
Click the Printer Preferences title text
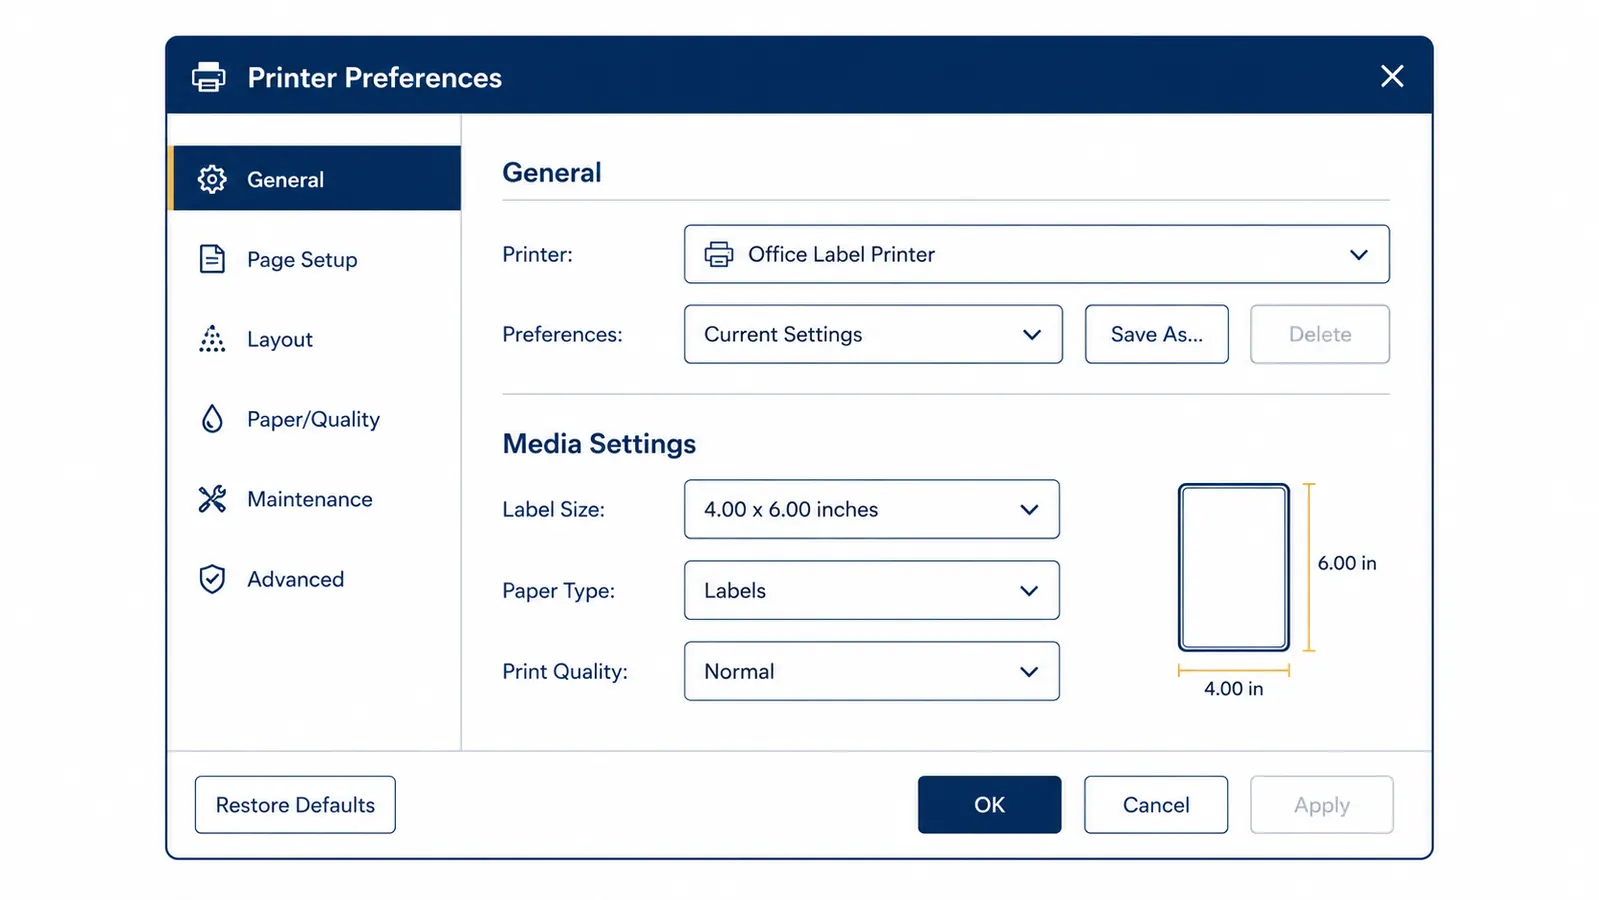(375, 77)
